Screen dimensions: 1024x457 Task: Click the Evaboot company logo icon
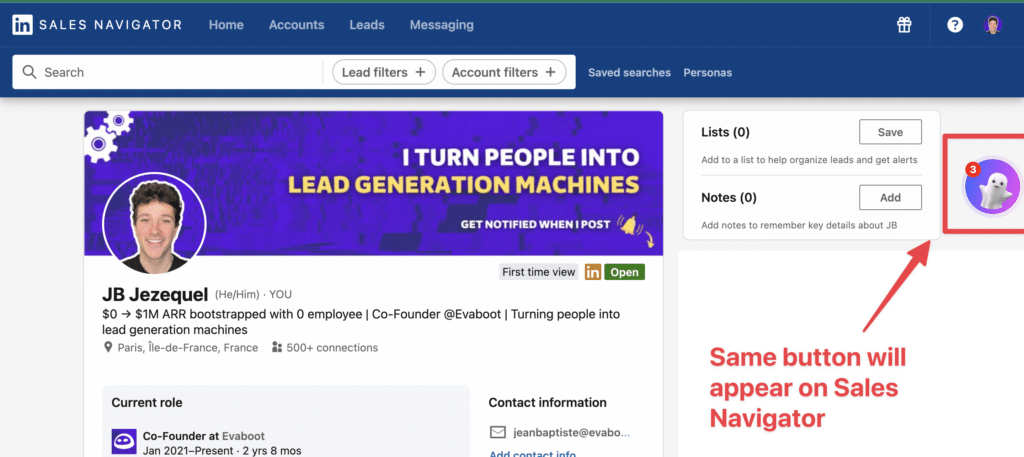point(124,441)
